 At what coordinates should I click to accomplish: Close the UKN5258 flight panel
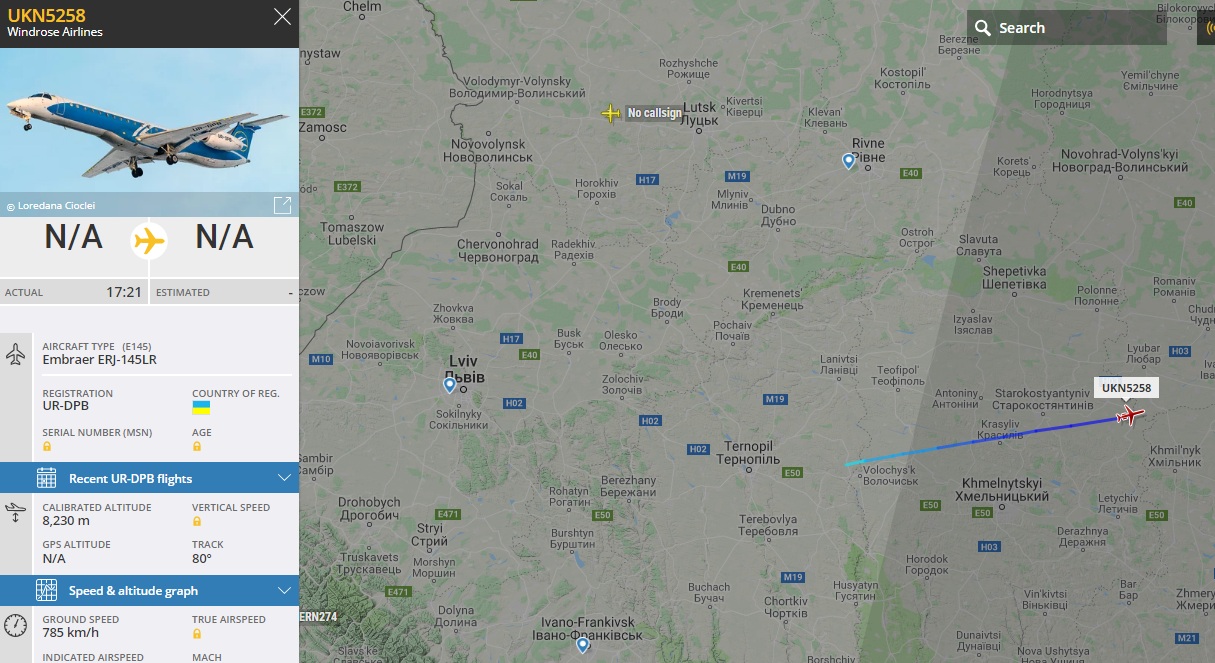tap(283, 17)
